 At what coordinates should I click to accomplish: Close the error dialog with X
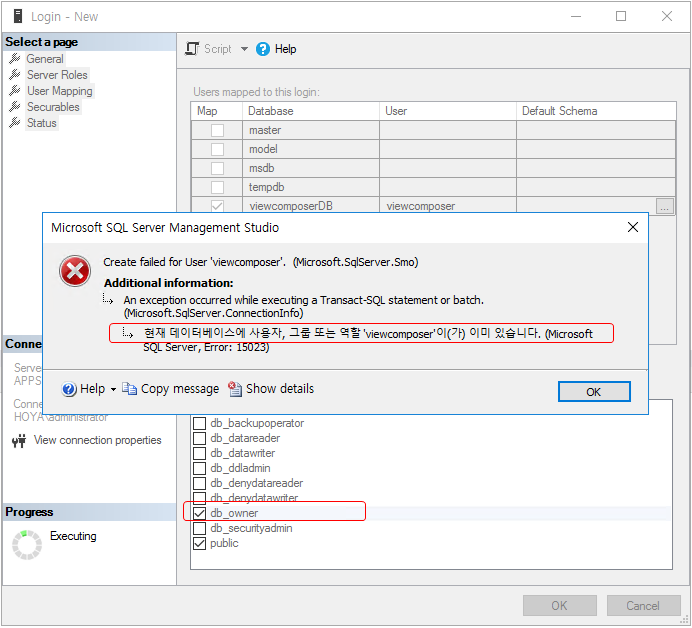(633, 227)
